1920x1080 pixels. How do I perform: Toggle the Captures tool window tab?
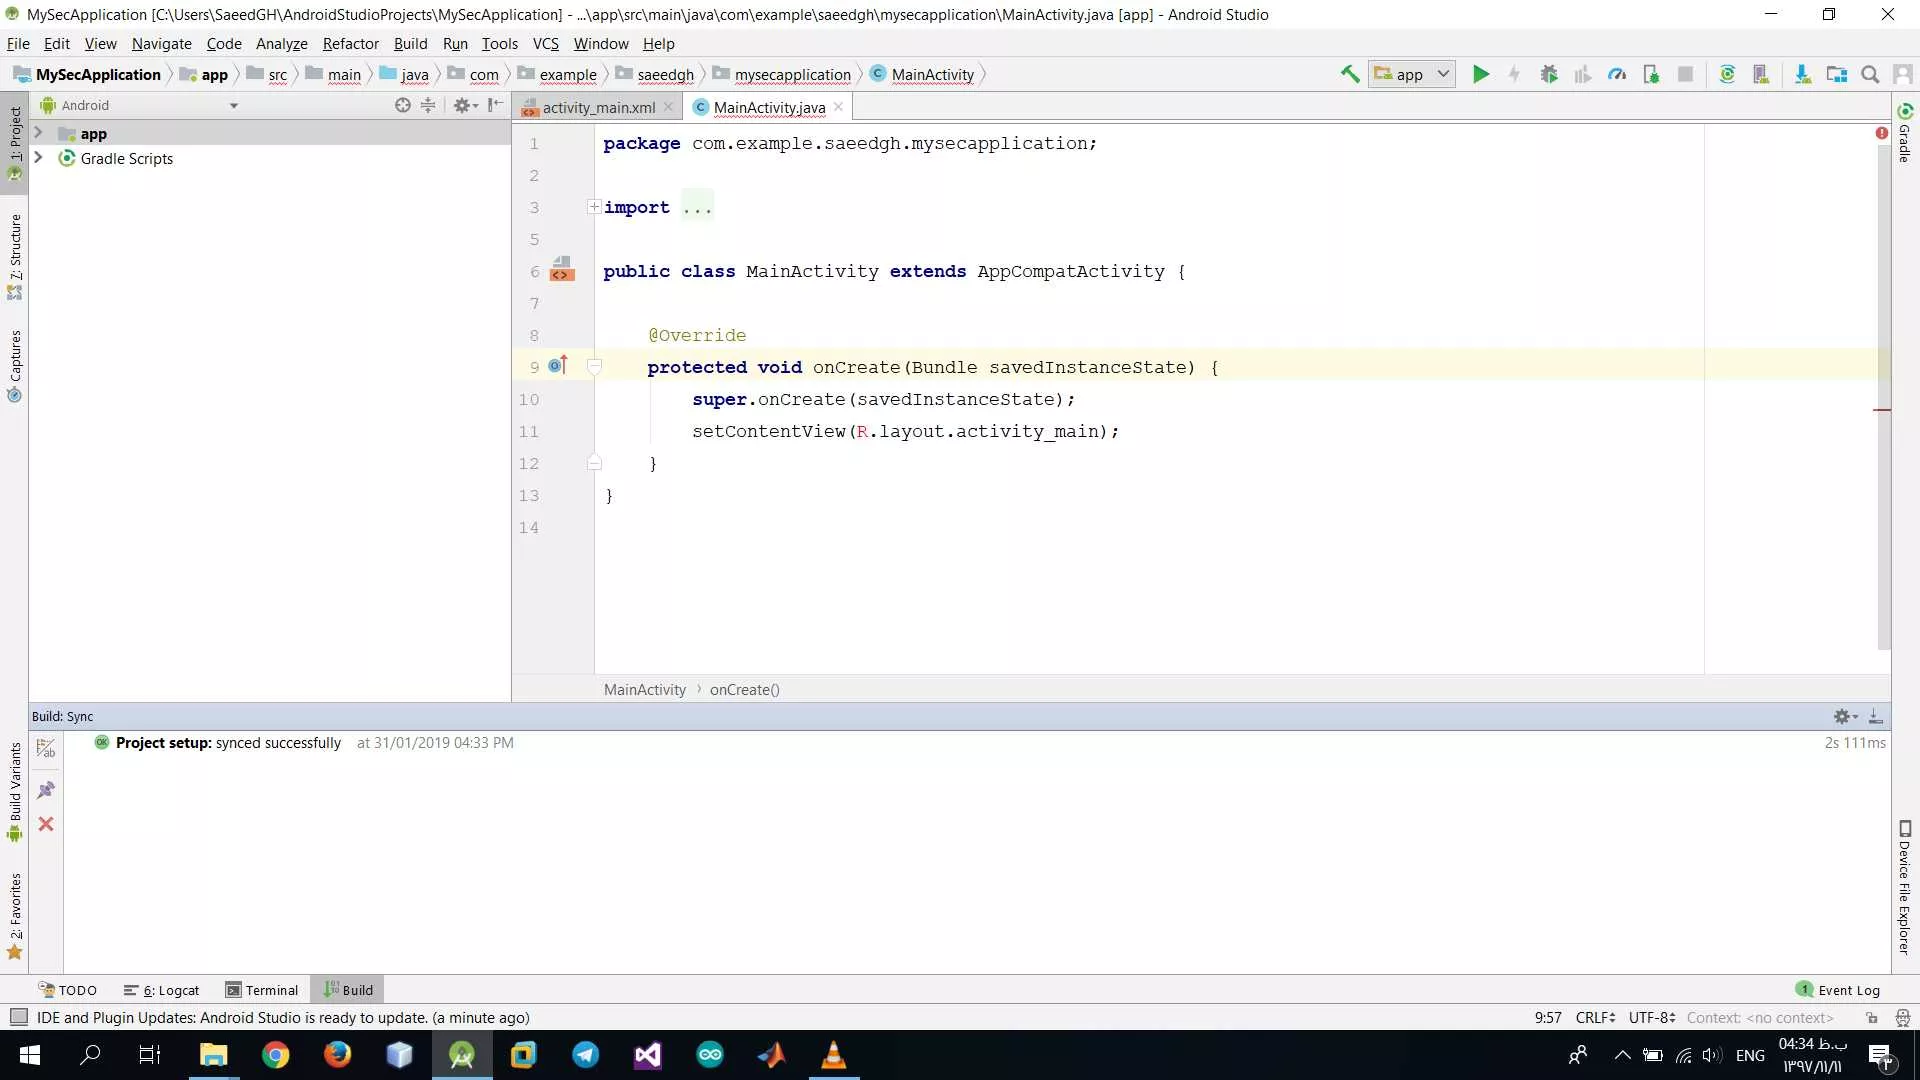14,366
